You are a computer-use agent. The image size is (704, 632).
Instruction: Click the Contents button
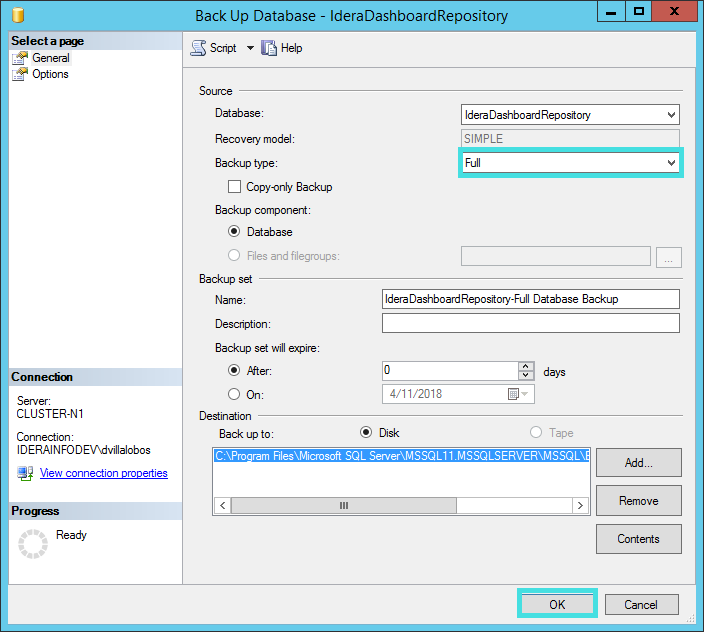638,539
